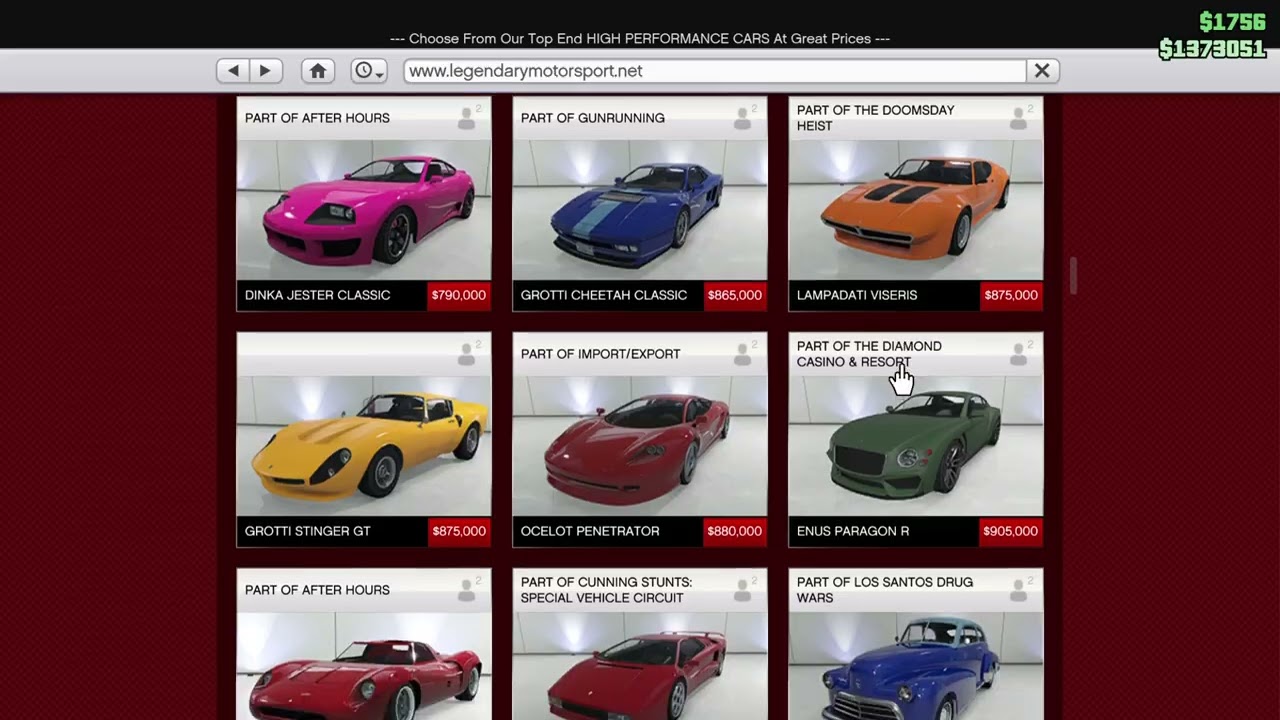The height and width of the screenshot is (720, 1280).
Task: Click the $865,000 price tag
Action: tap(735, 295)
